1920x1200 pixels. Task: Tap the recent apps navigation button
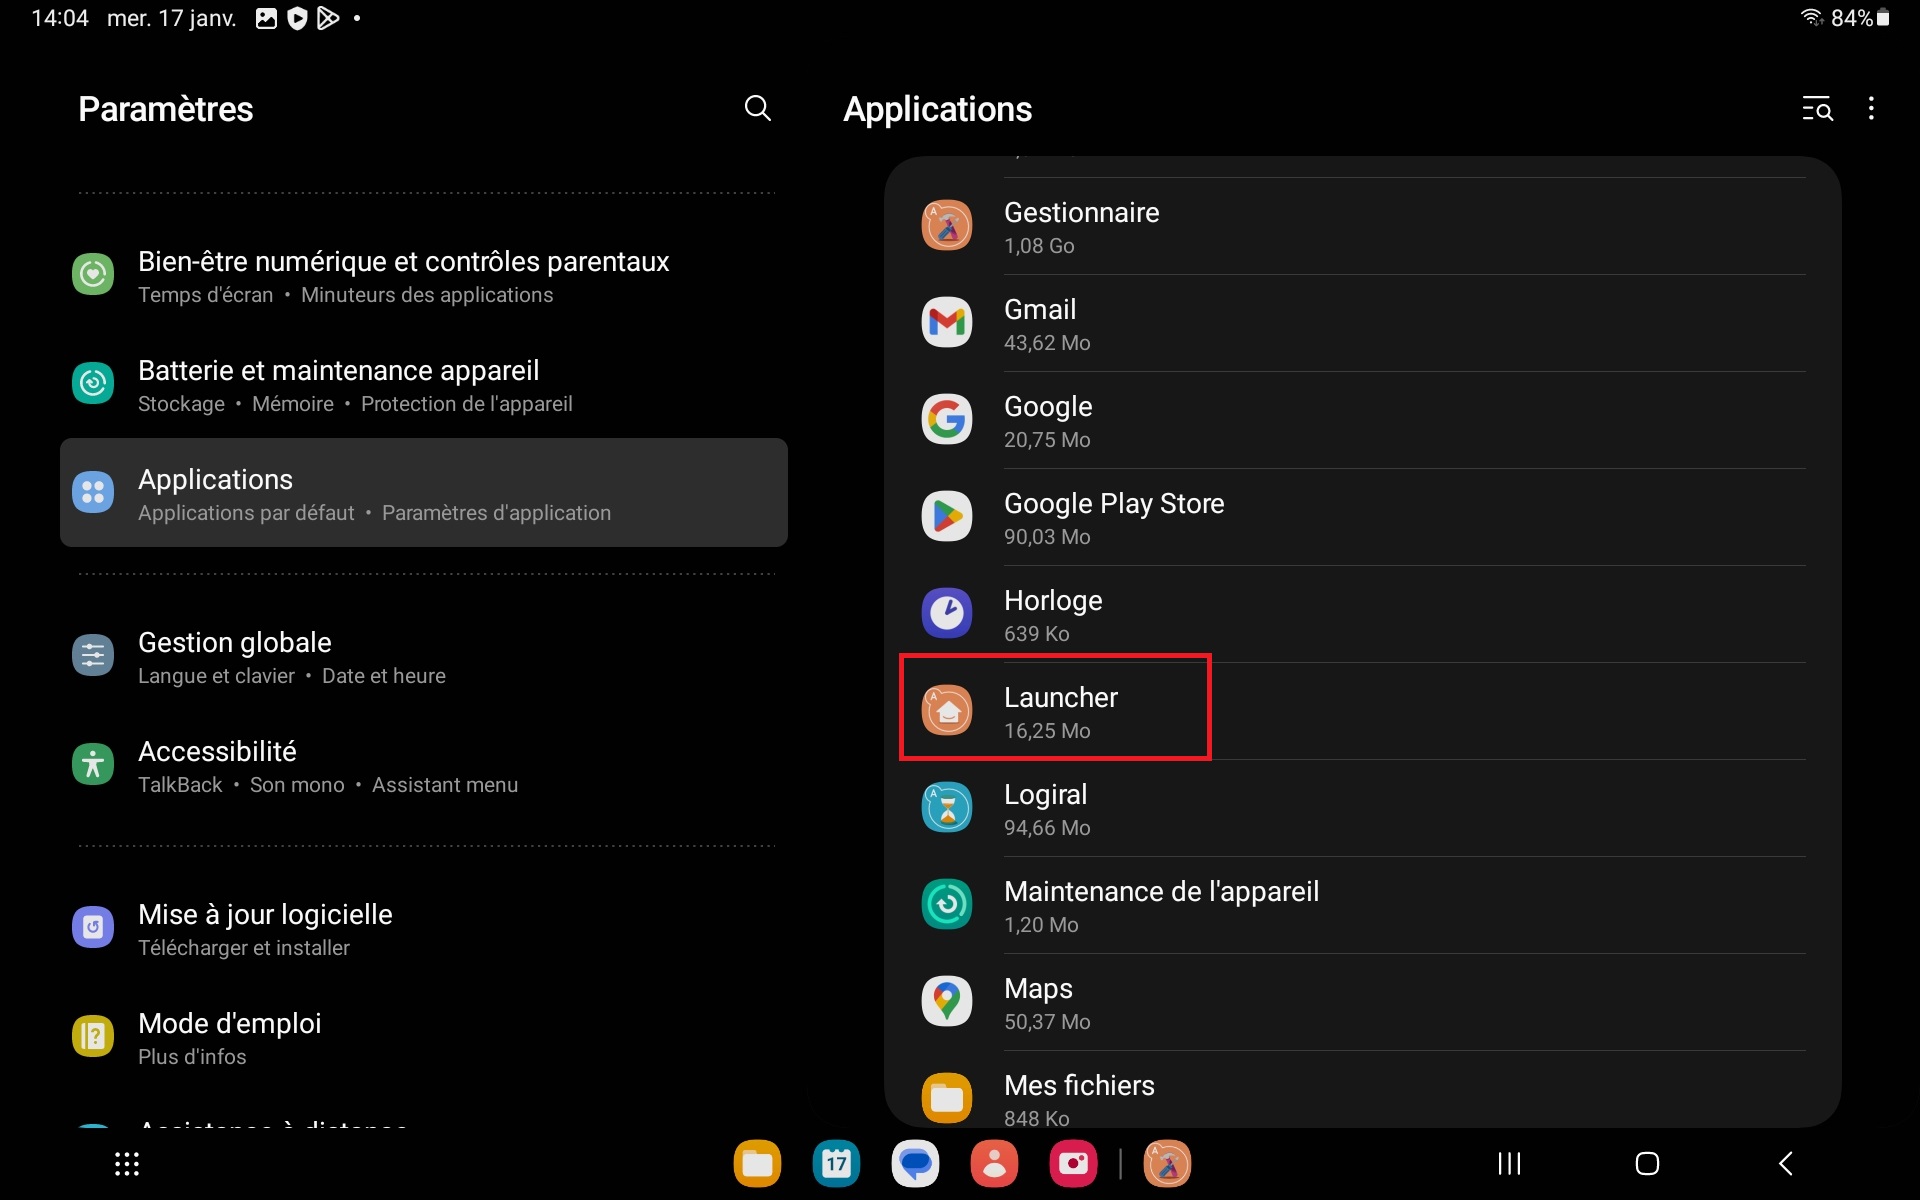tap(1509, 1164)
